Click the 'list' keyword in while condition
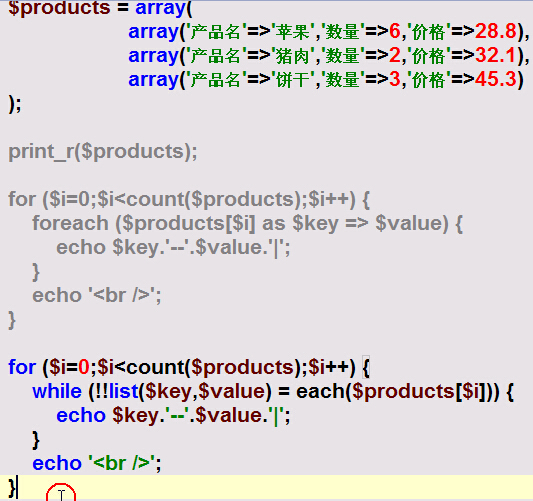The height and width of the screenshot is (501, 533). click(124, 391)
